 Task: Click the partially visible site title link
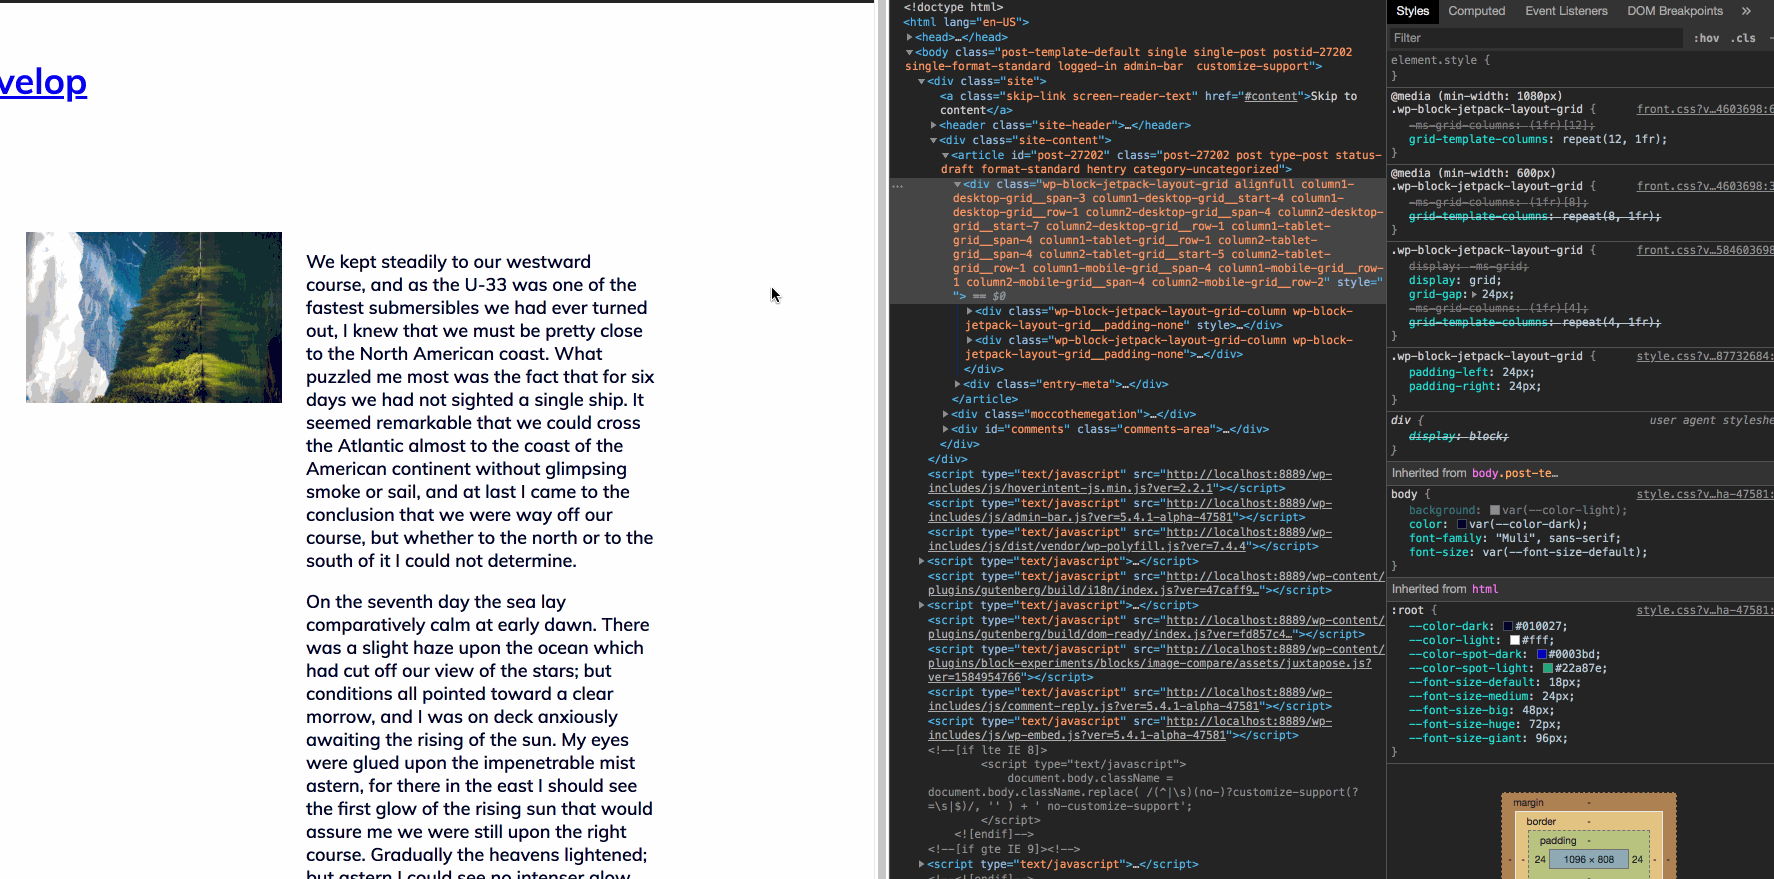[43, 82]
